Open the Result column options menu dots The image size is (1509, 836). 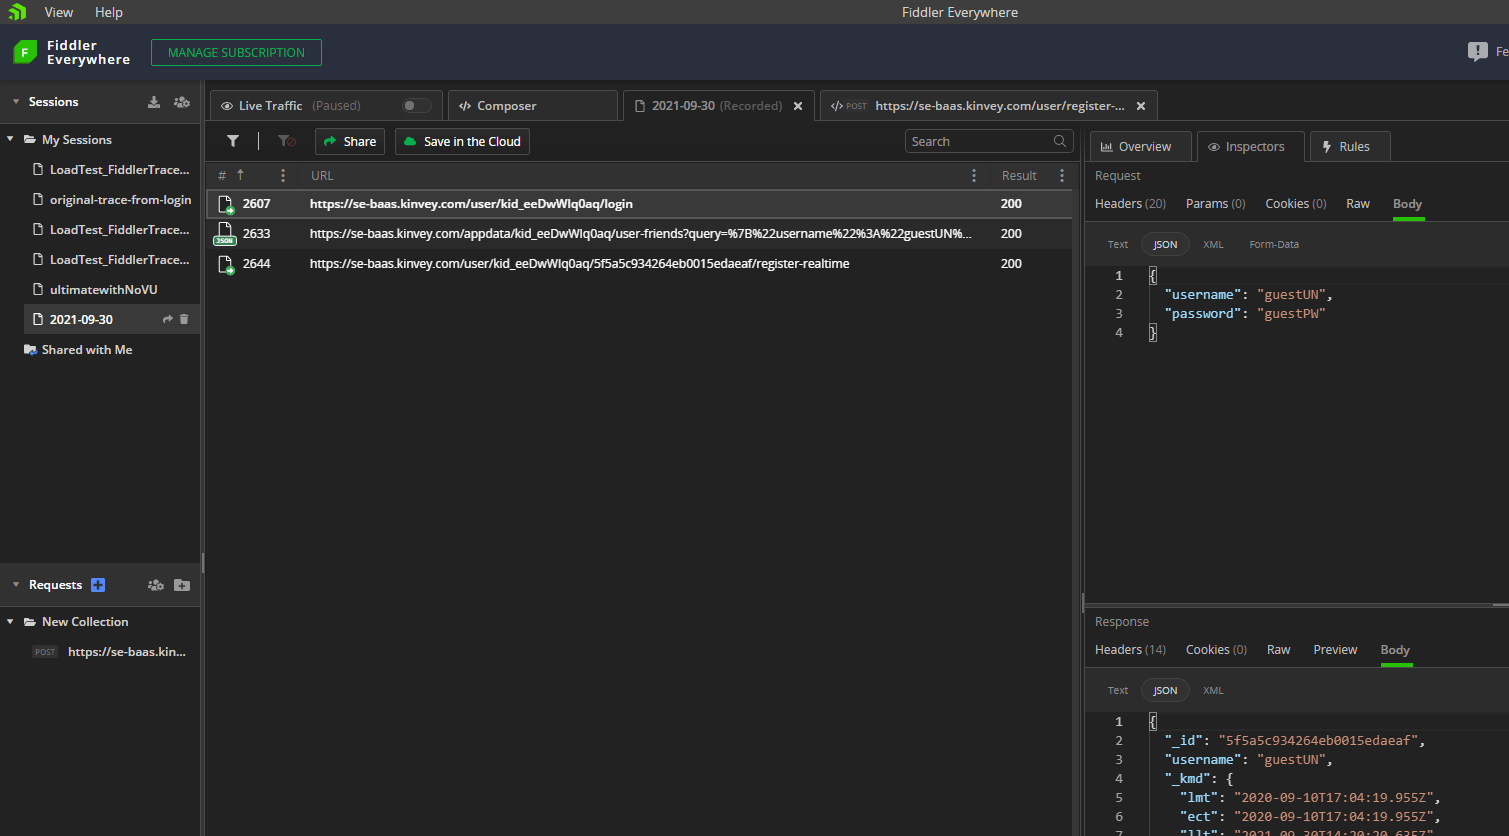coord(1062,175)
